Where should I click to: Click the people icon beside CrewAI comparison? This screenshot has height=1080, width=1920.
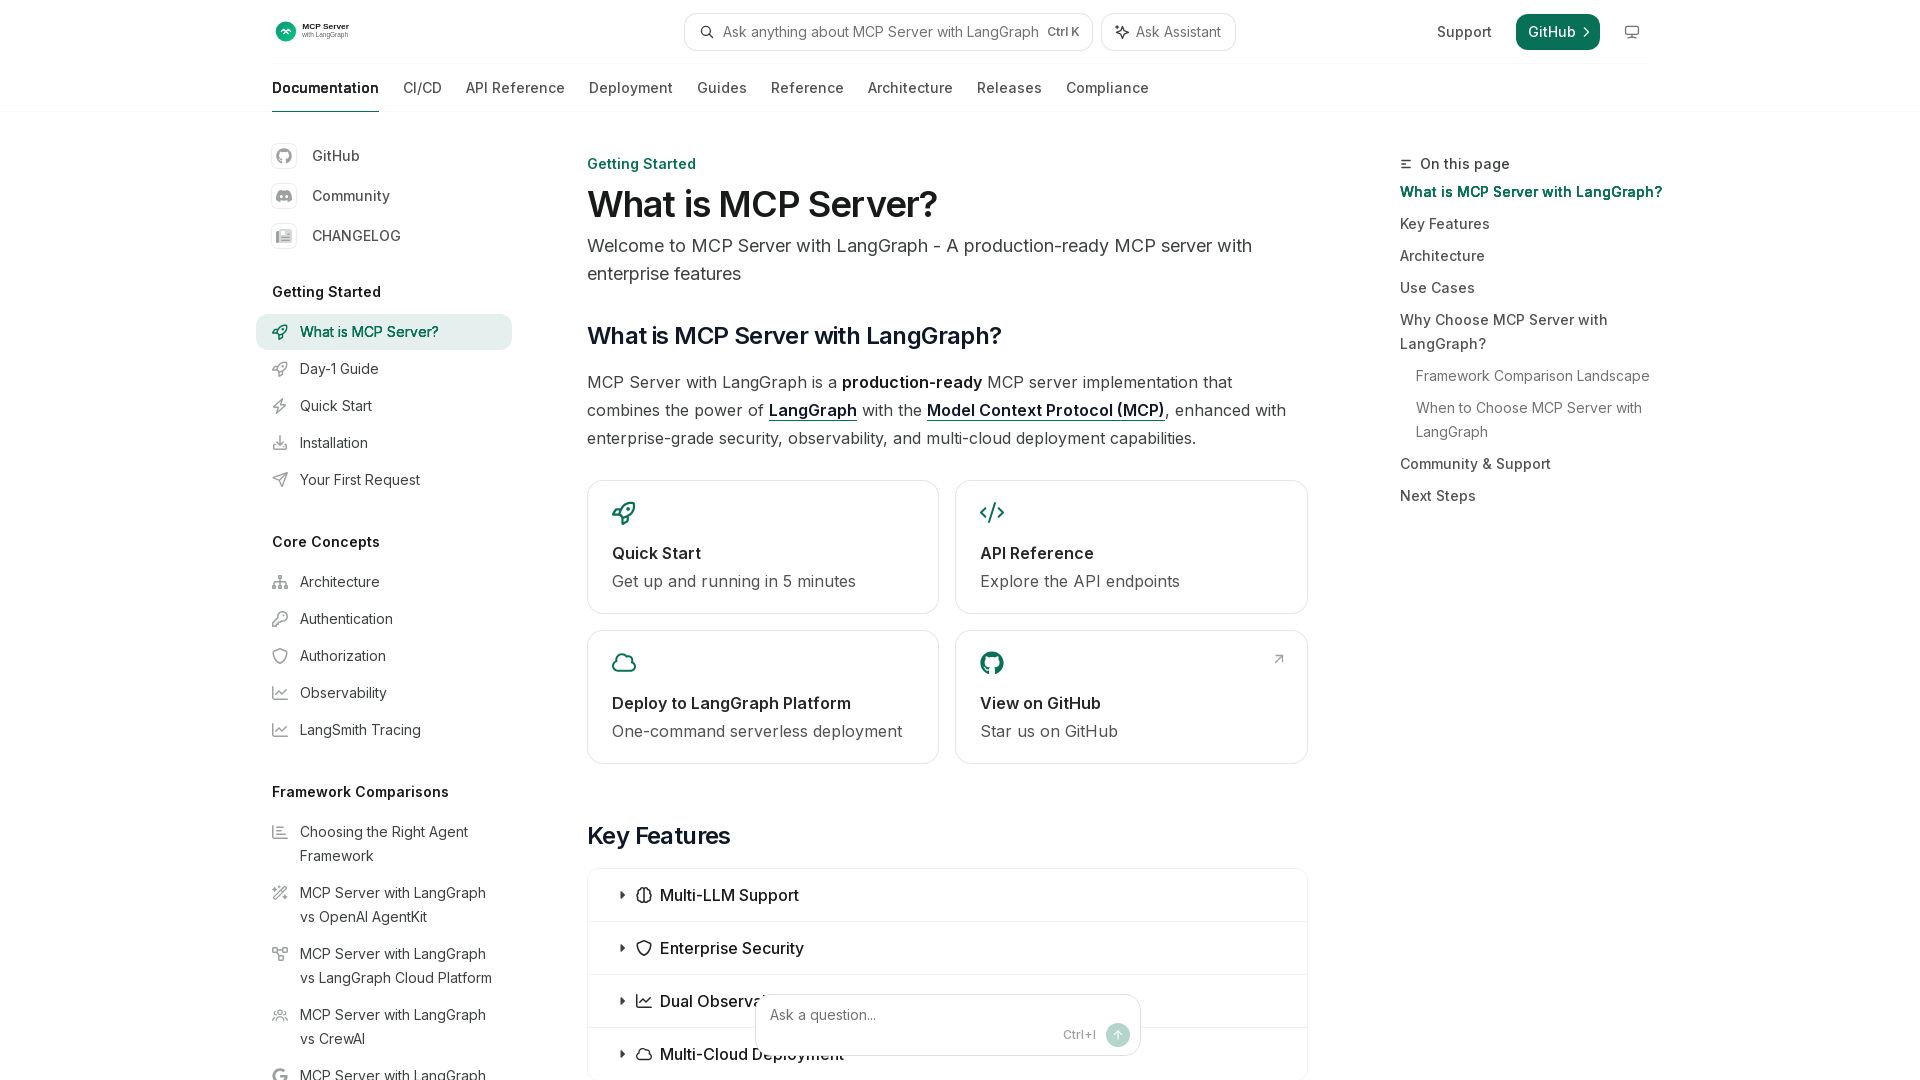(x=280, y=1015)
